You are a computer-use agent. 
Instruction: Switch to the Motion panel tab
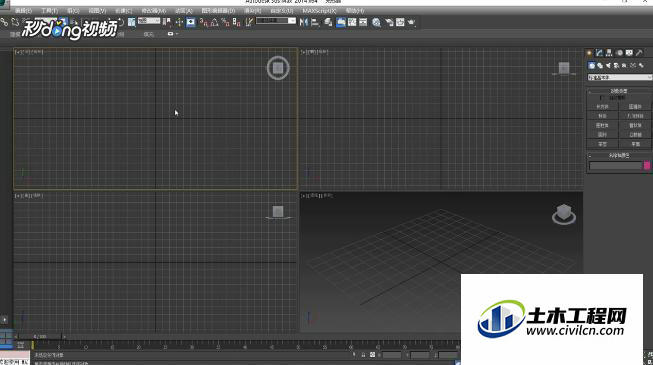pyautogui.click(x=619, y=52)
